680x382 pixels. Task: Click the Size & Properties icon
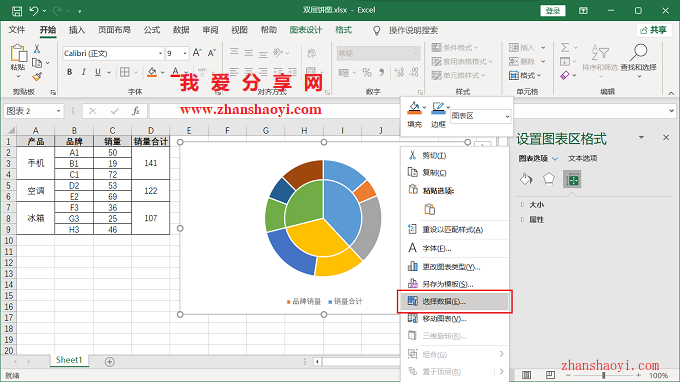tap(572, 179)
